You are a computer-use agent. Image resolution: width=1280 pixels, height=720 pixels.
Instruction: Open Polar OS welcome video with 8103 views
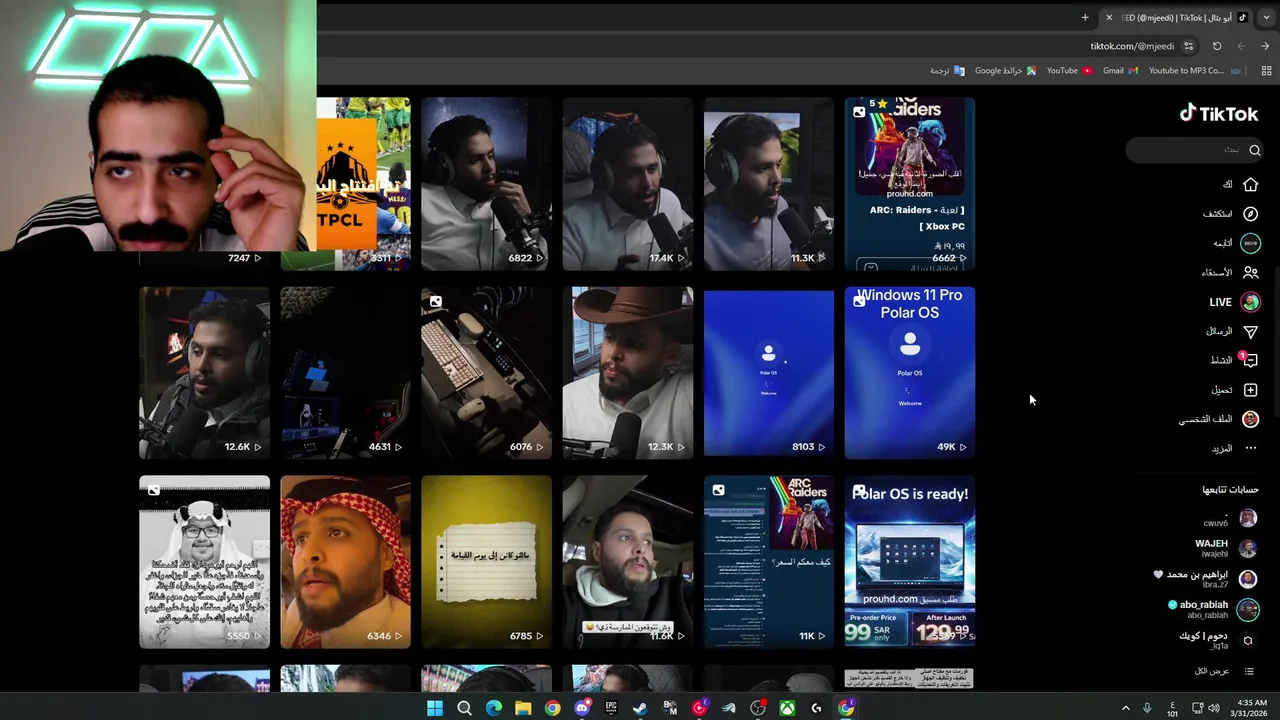click(x=769, y=373)
